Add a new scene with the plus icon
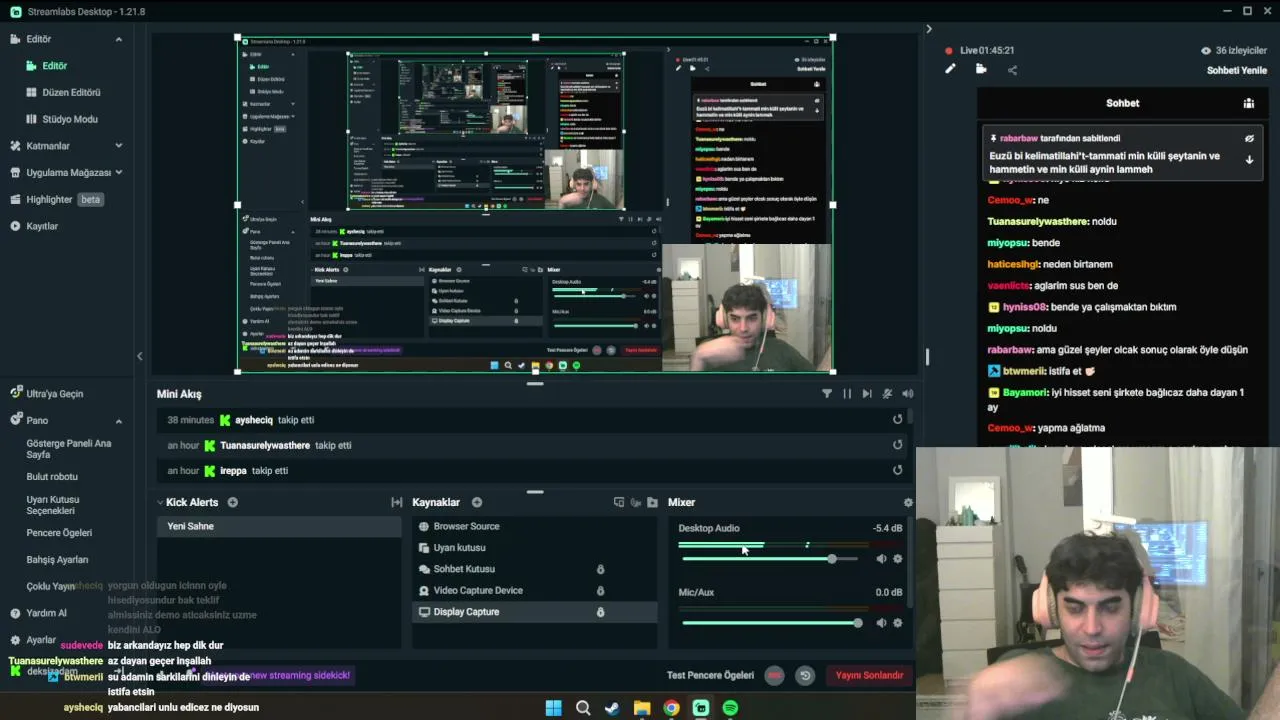The width and height of the screenshot is (1280, 720). 233,502
